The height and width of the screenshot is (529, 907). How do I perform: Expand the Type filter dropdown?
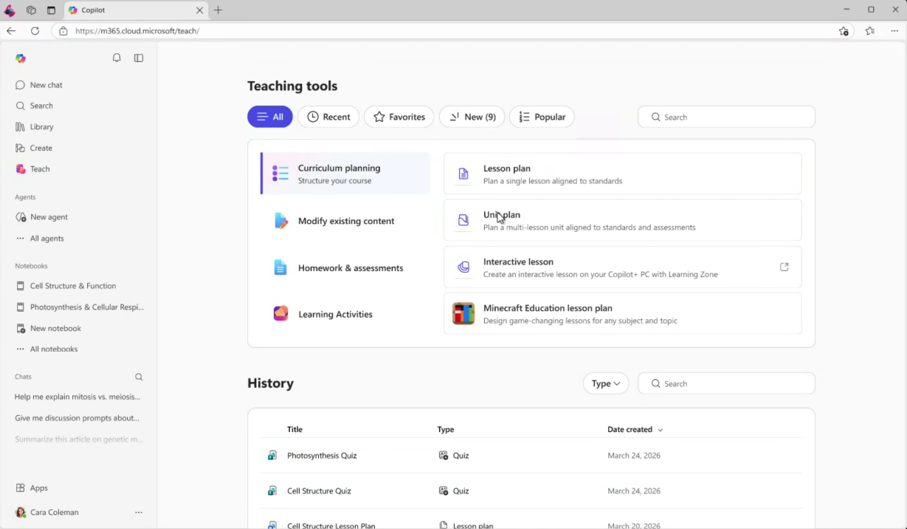point(606,383)
